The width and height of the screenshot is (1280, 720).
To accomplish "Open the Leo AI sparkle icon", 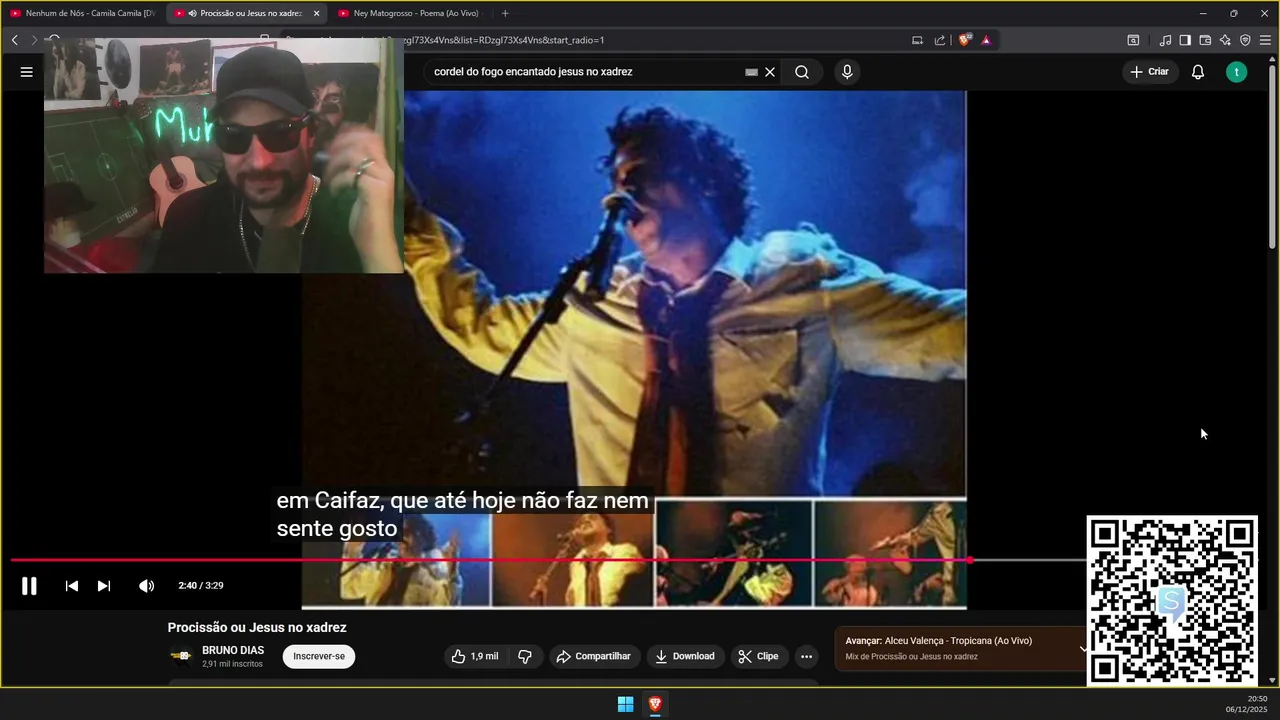I will click(x=1225, y=40).
